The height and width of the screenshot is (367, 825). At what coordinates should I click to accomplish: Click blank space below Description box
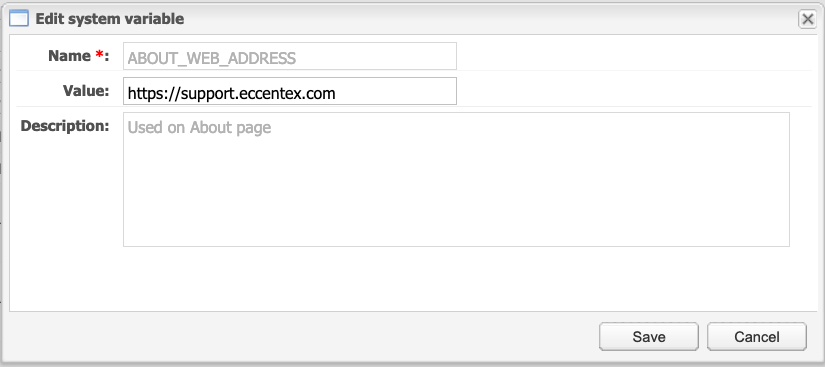(456, 279)
